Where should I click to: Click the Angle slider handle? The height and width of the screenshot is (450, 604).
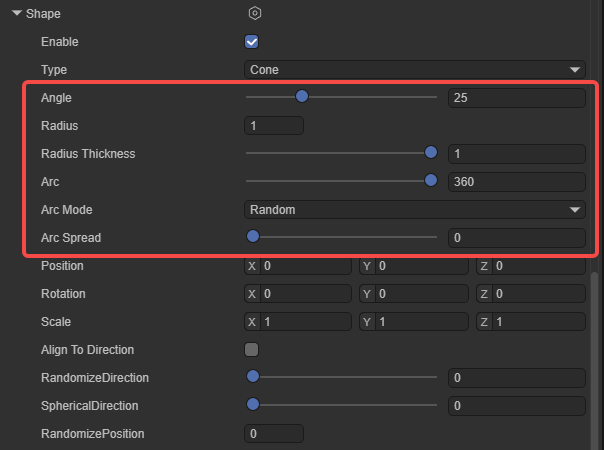coord(302,97)
